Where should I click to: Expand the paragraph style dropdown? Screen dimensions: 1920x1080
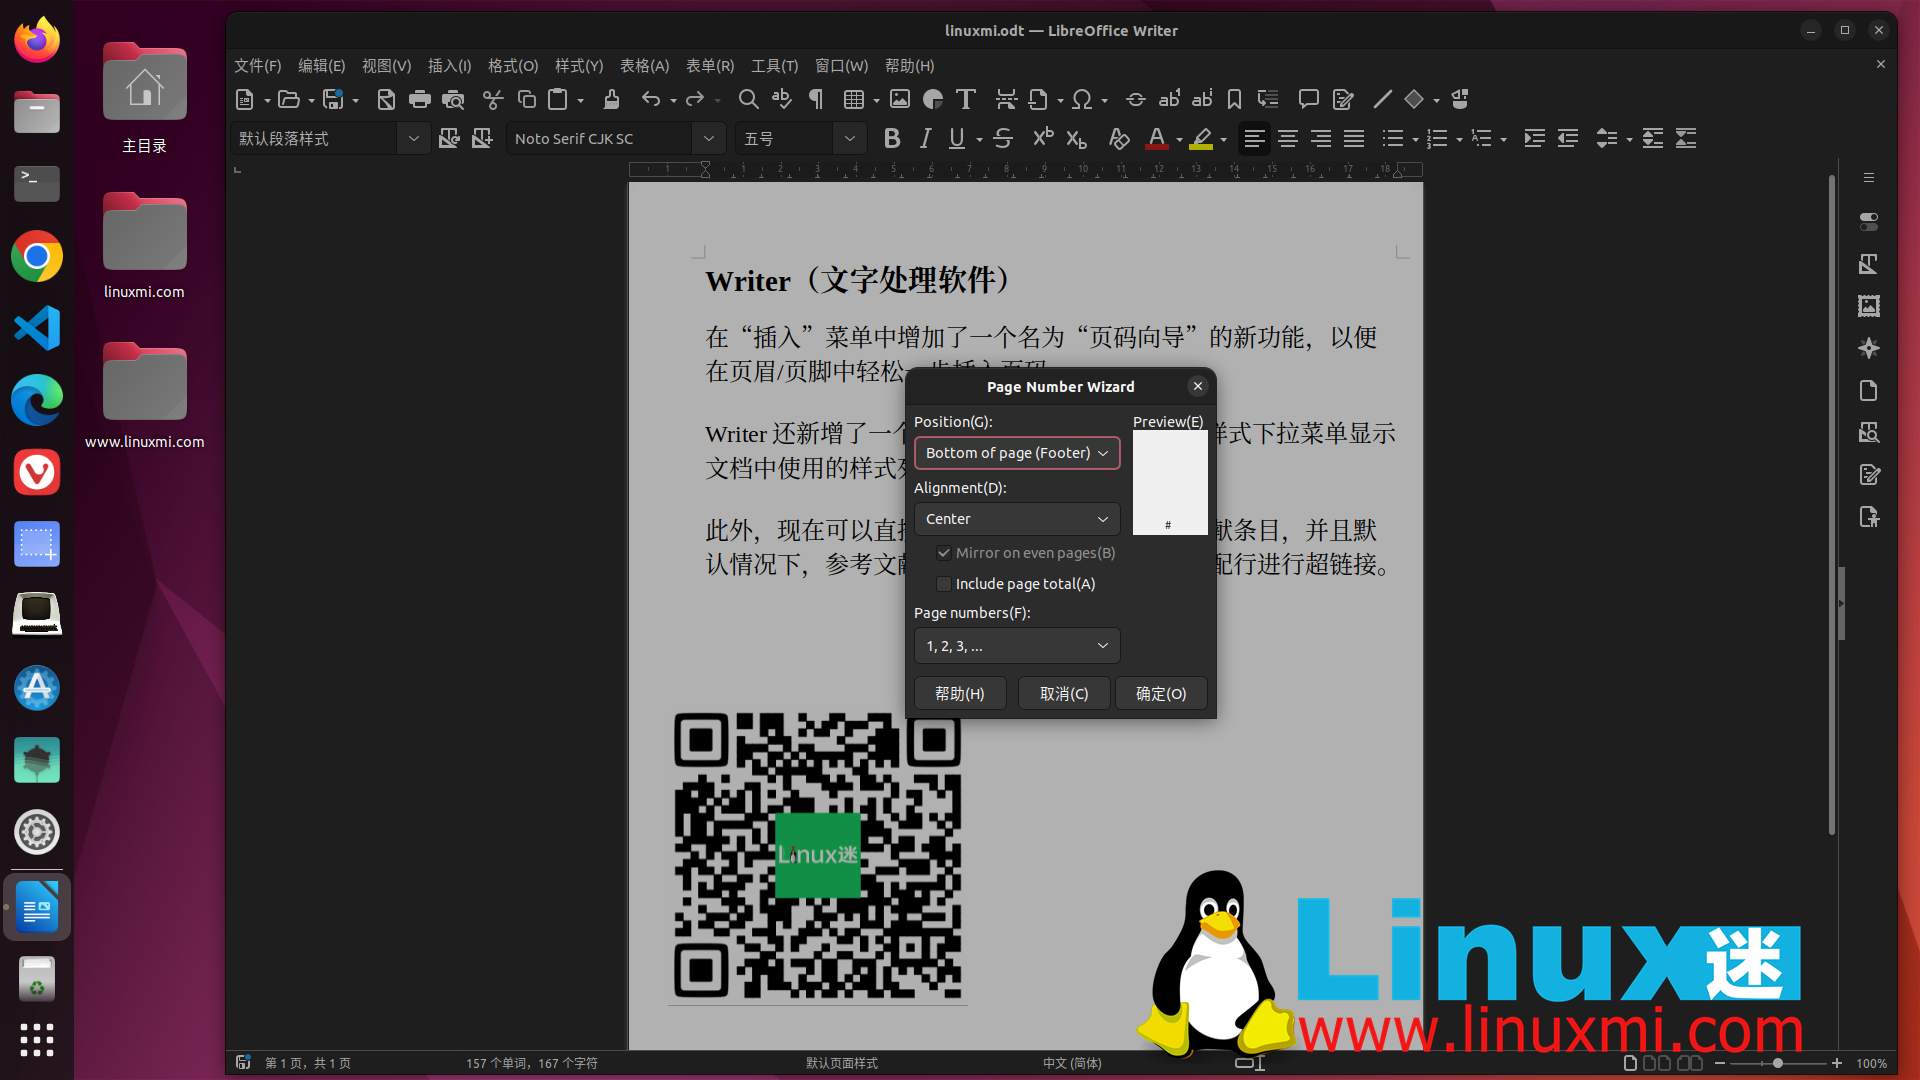[x=413, y=138]
